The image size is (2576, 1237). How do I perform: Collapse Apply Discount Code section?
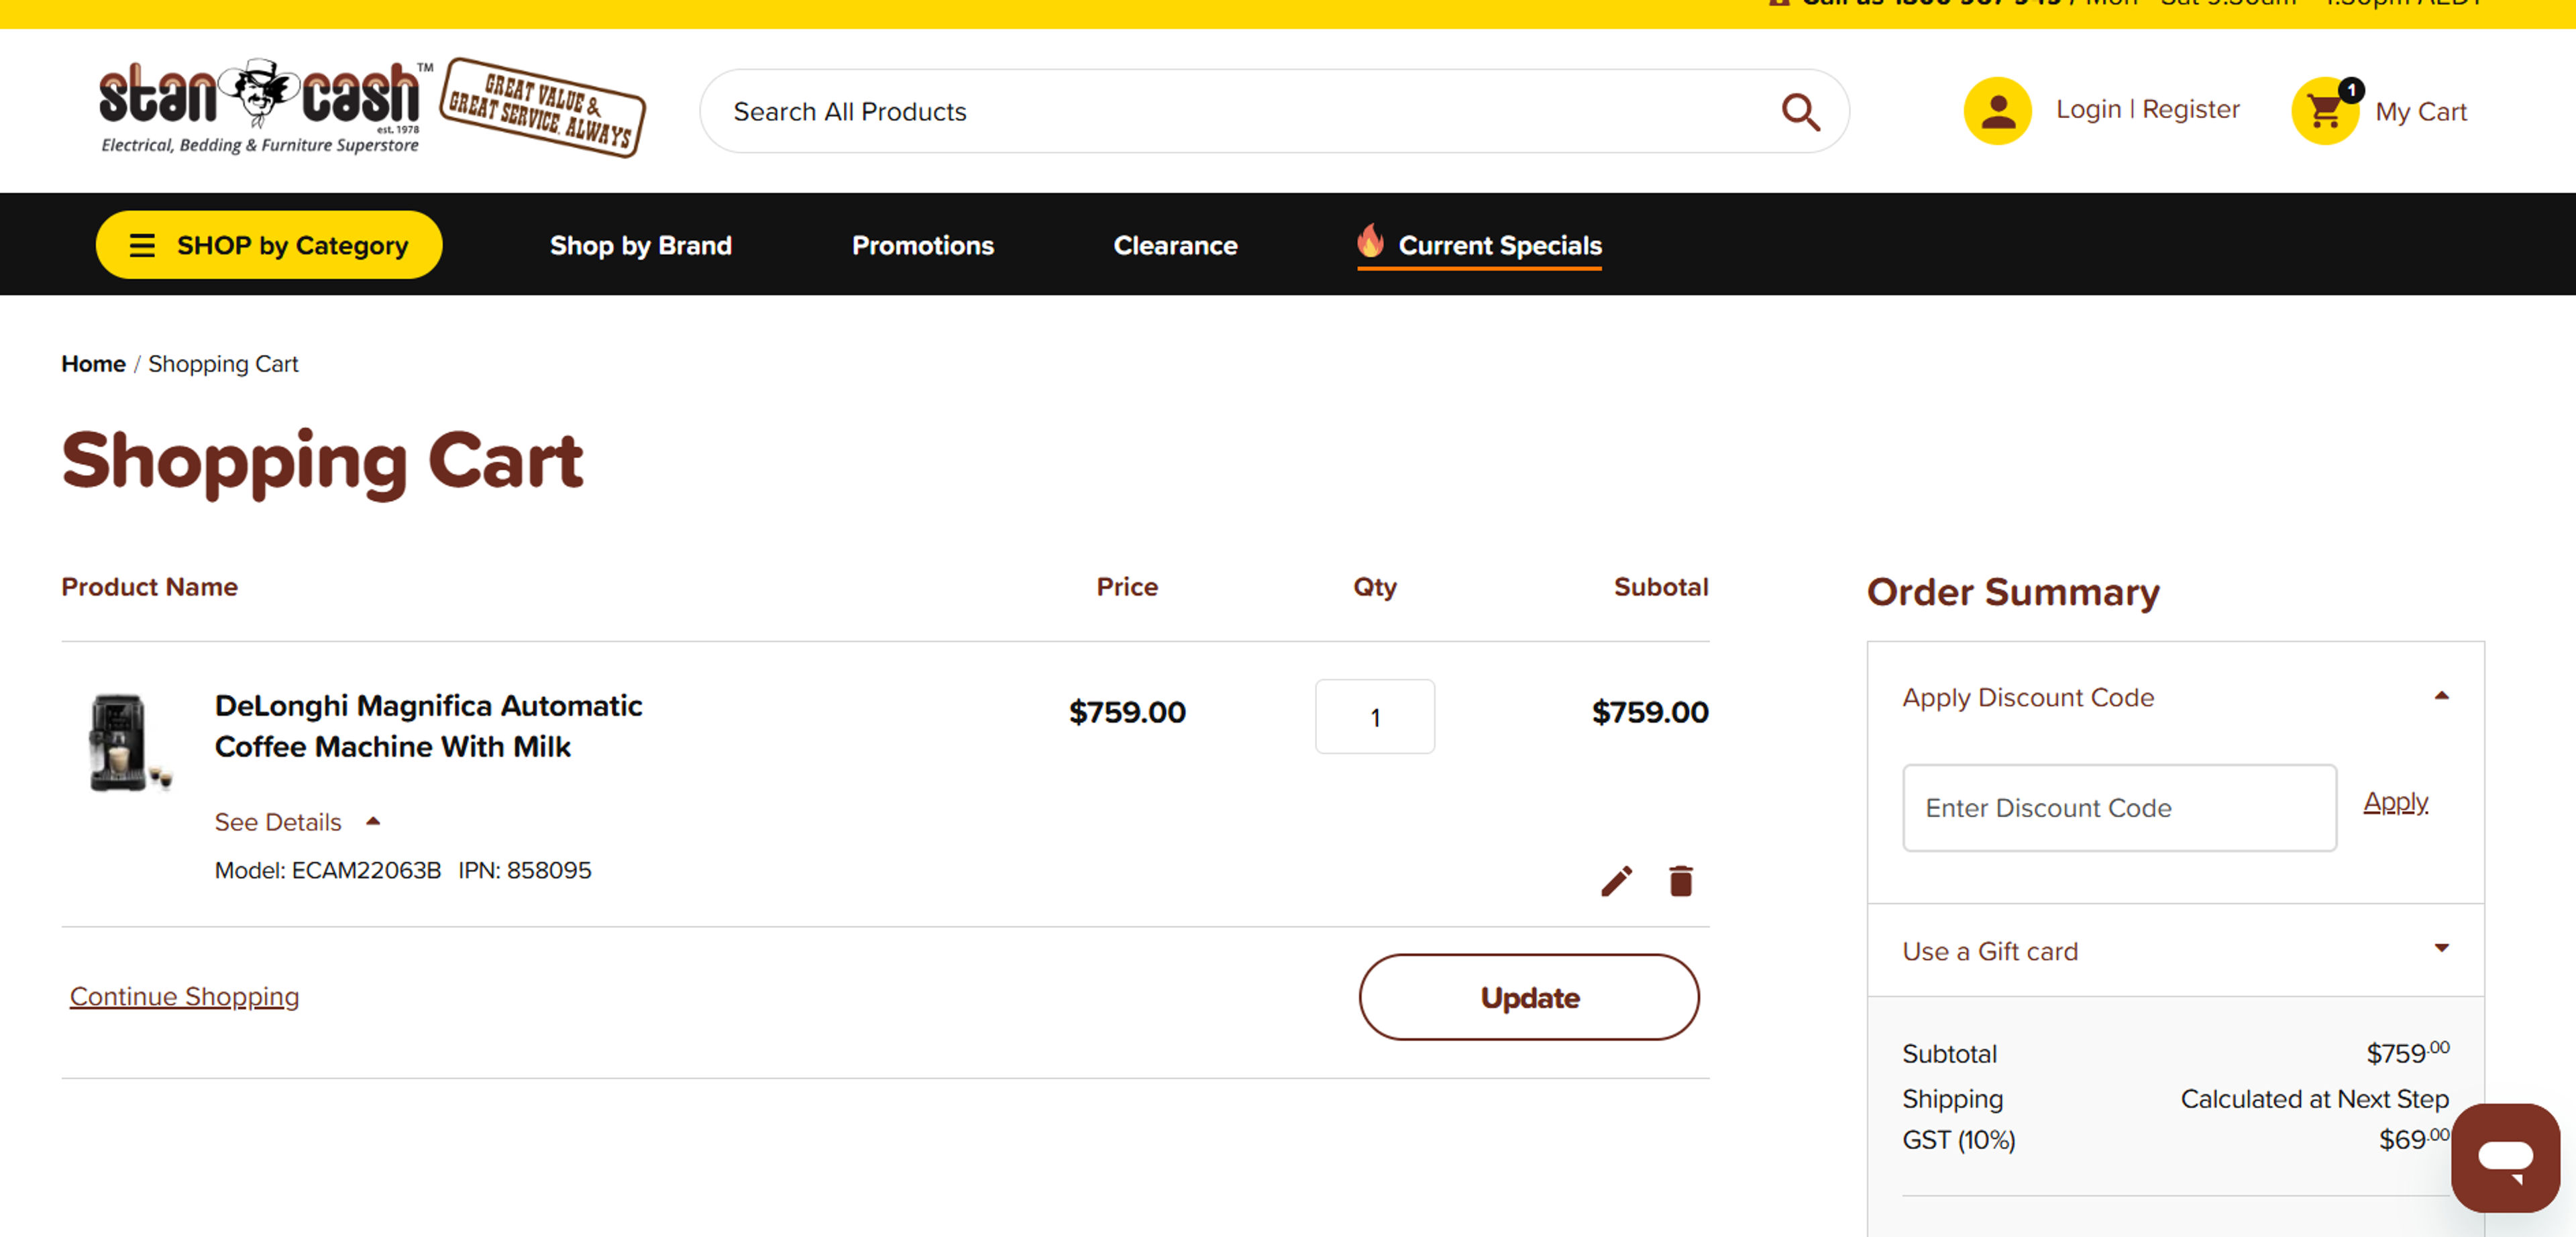point(2175,697)
